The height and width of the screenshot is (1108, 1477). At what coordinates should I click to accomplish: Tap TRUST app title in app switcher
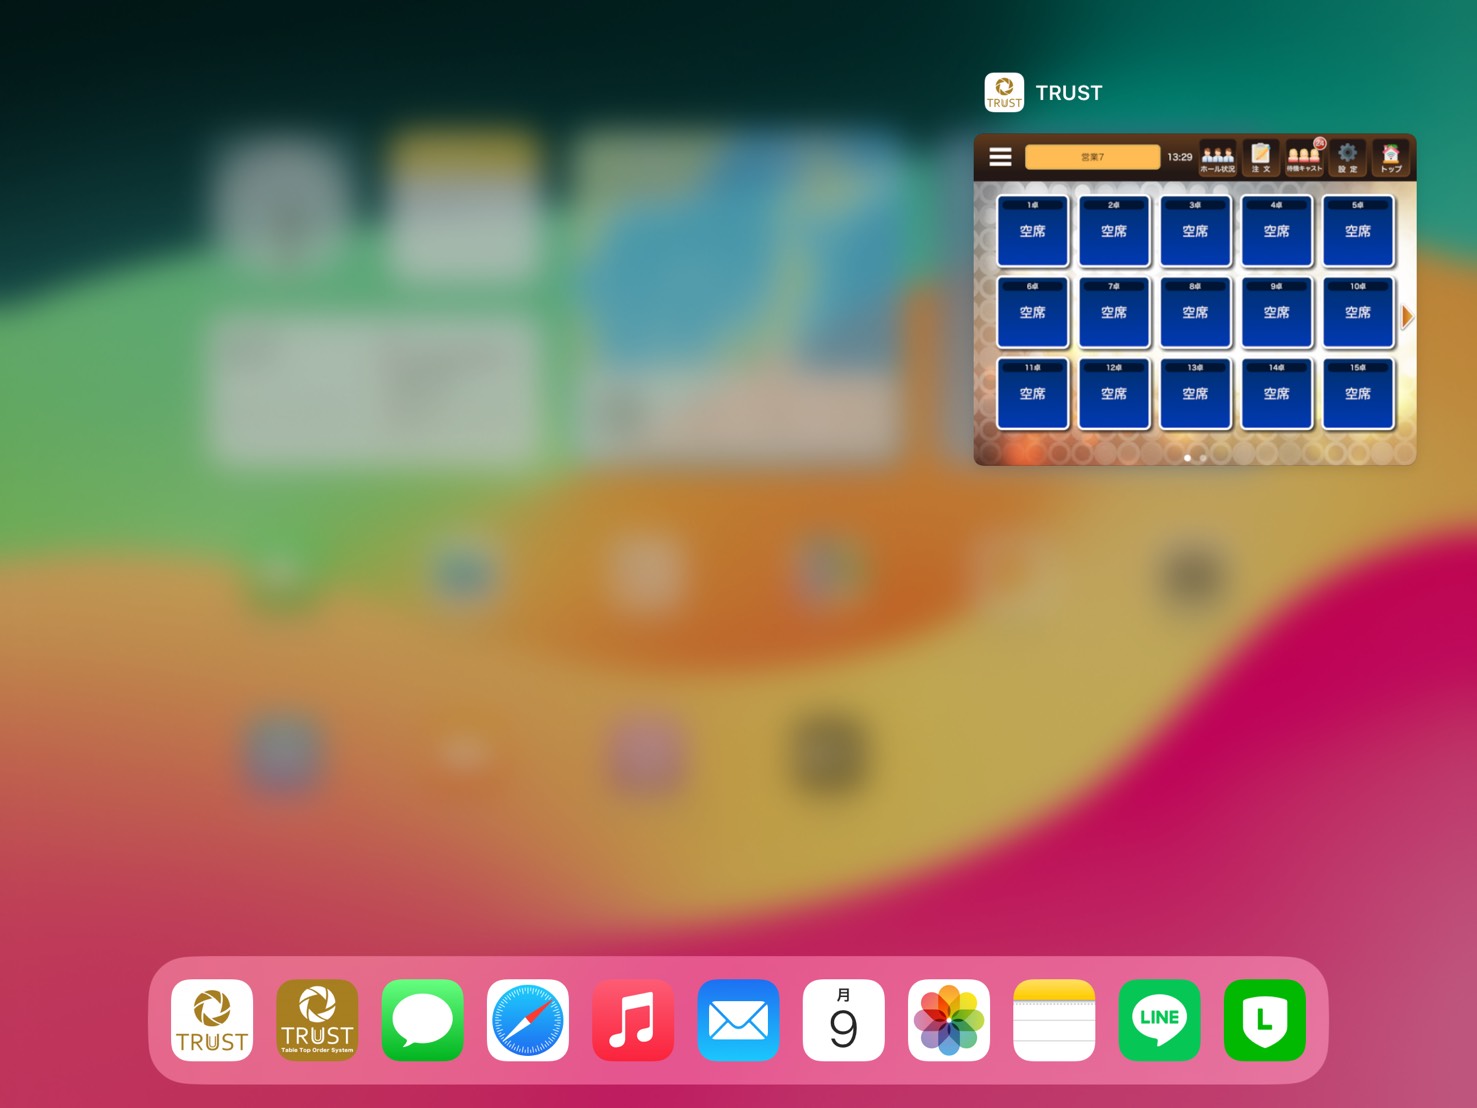1068,93
